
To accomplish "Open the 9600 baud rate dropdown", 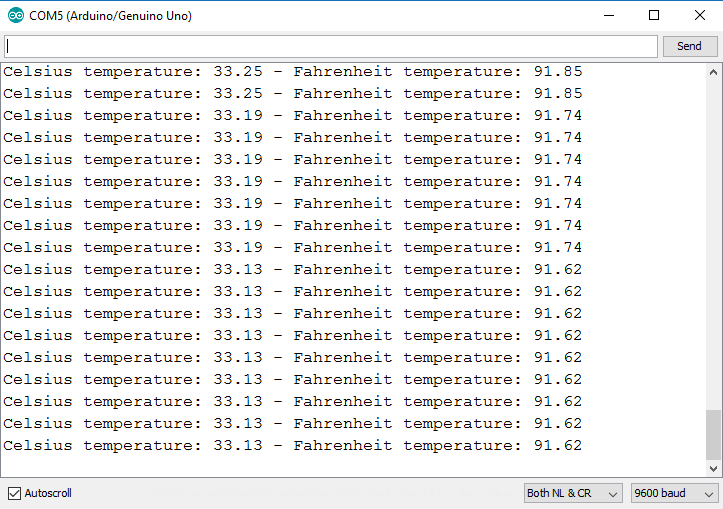I will point(673,493).
